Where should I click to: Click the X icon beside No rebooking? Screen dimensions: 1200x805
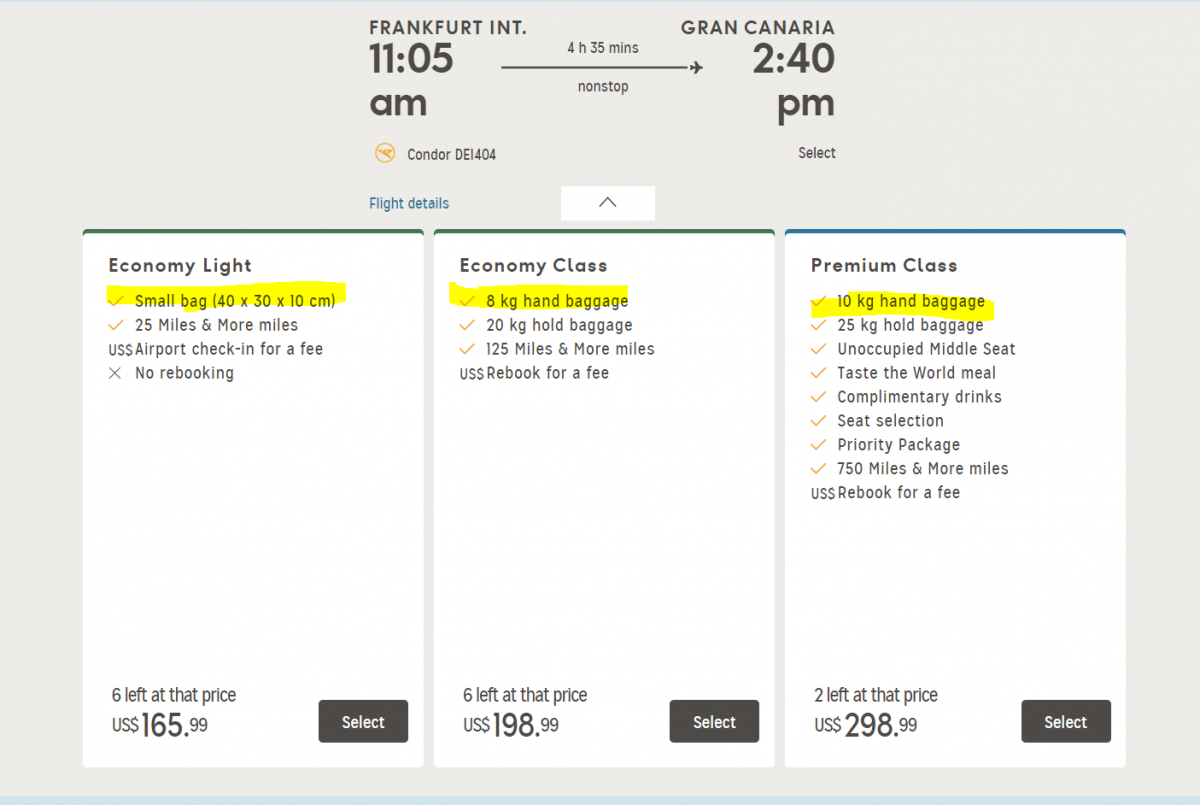(x=116, y=373)
